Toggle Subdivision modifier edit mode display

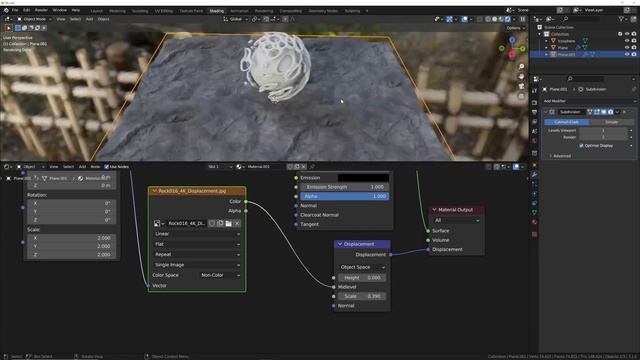click(597, 112)
